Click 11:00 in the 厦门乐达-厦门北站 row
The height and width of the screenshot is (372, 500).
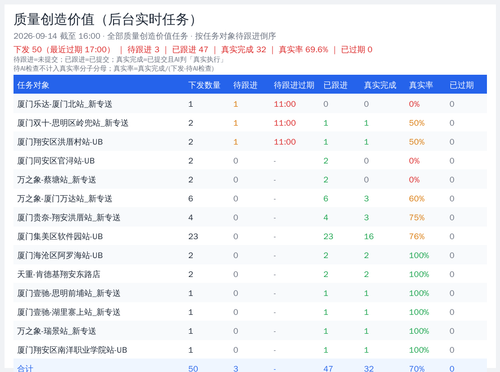click(285, 104)
